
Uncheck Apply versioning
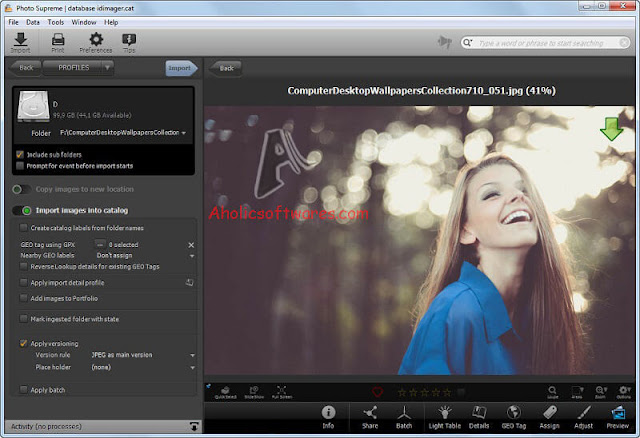pos(24,343)
